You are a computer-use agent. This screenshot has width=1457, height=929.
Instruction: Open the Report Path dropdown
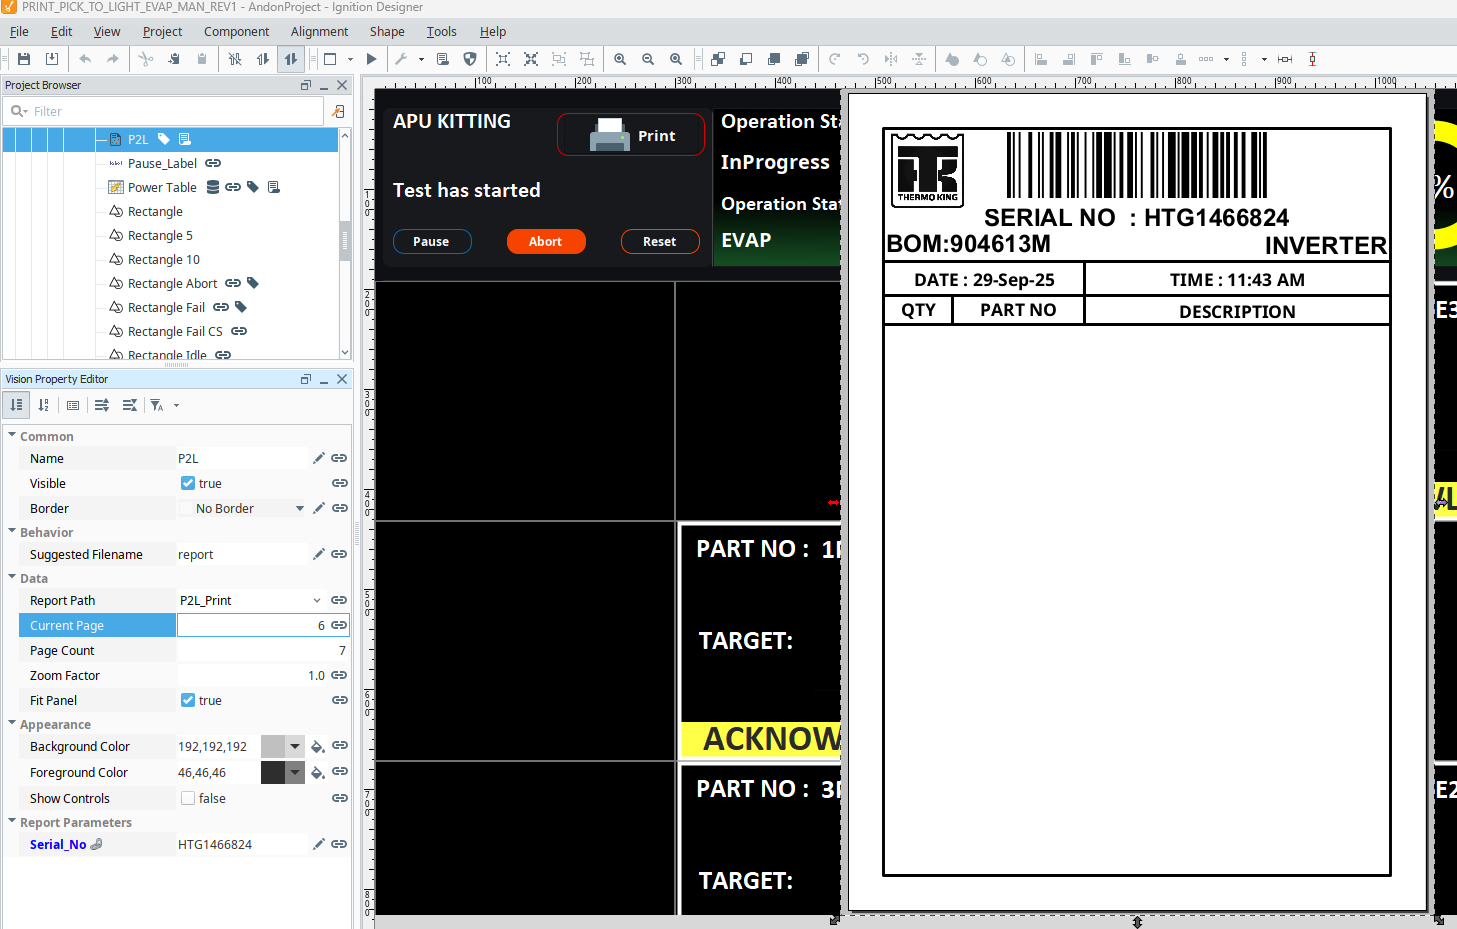[x=317, y=600]
